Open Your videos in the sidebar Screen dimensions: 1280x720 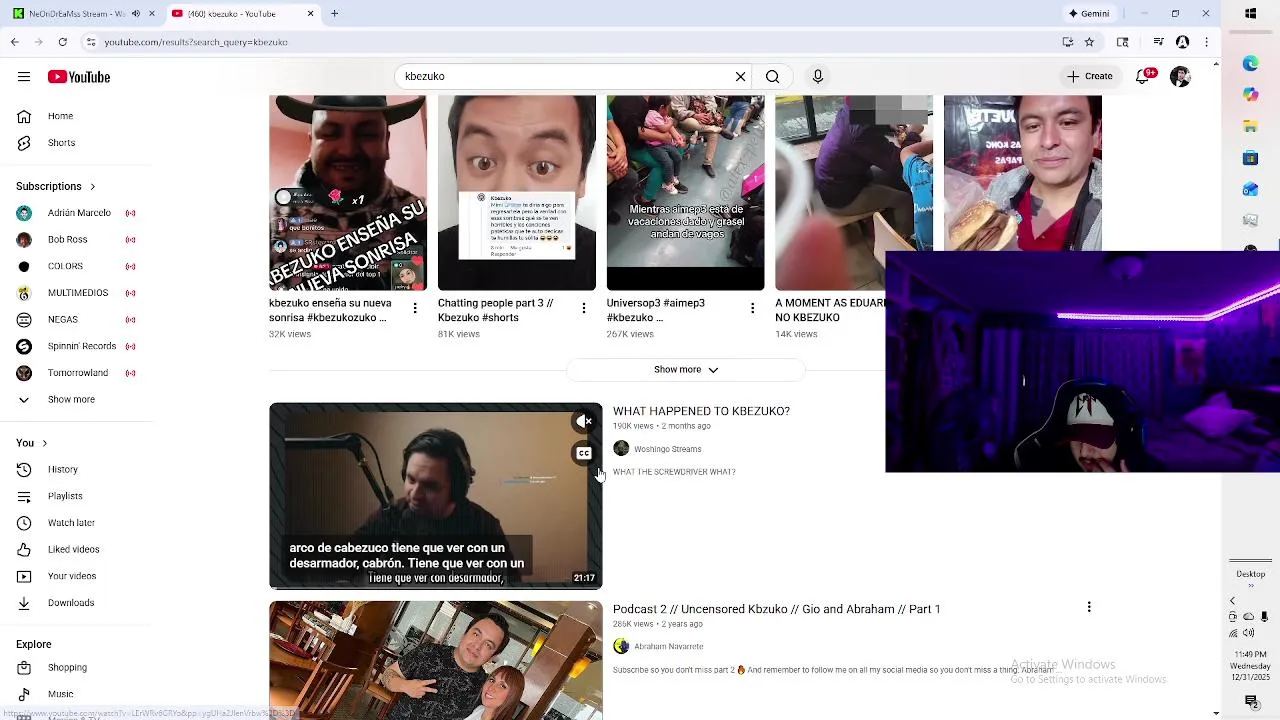tap(72, 576)
